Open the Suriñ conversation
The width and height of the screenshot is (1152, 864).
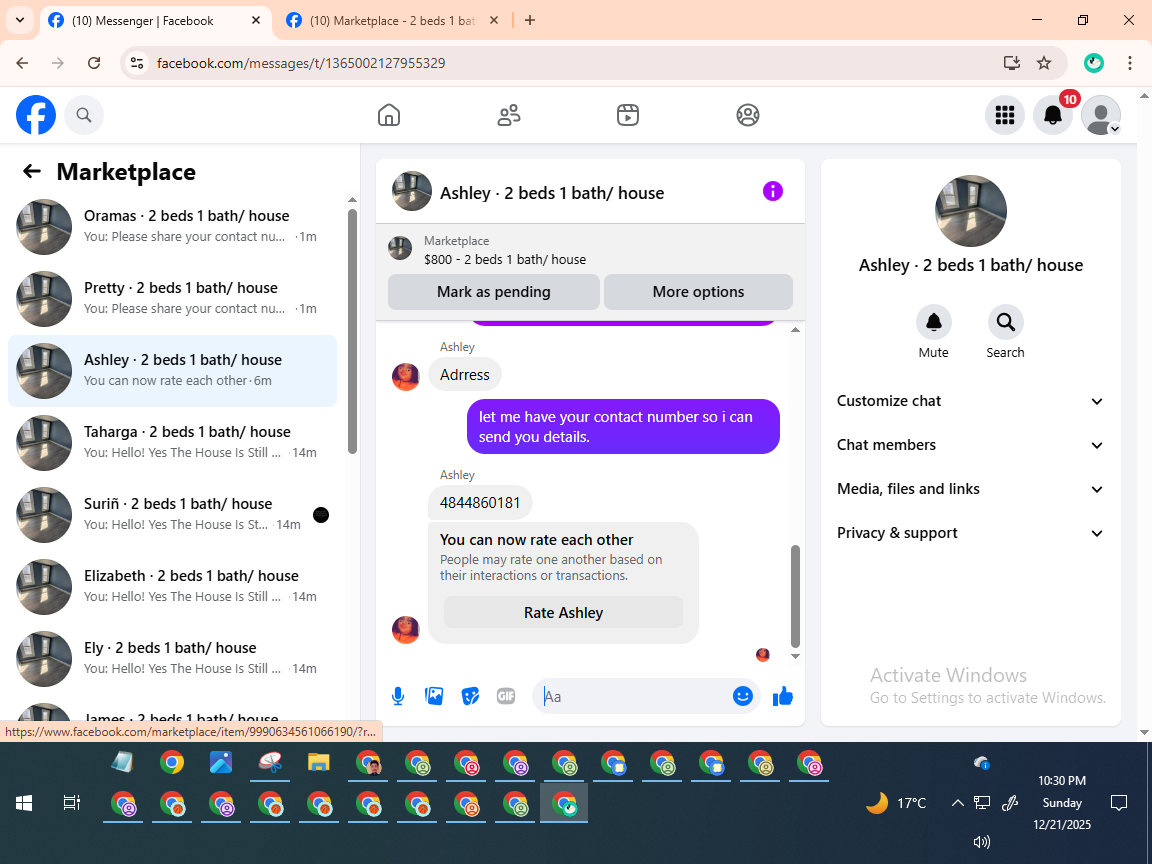click(173, 514)
